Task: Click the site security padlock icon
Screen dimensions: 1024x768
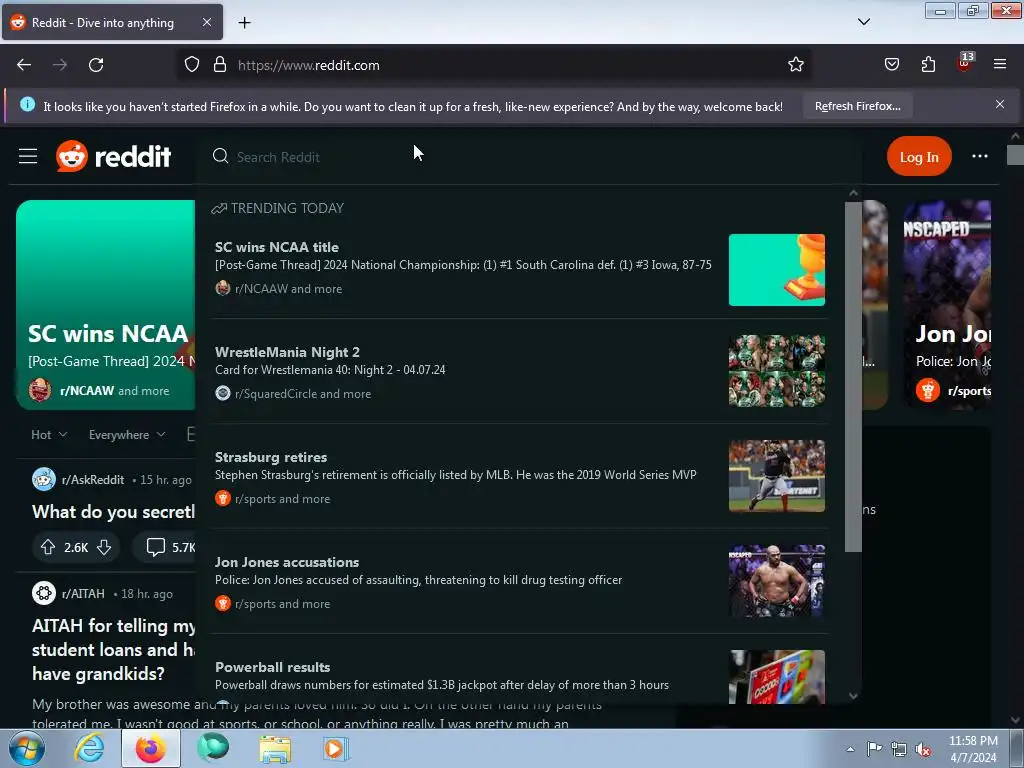Action: tap(220, 65)
